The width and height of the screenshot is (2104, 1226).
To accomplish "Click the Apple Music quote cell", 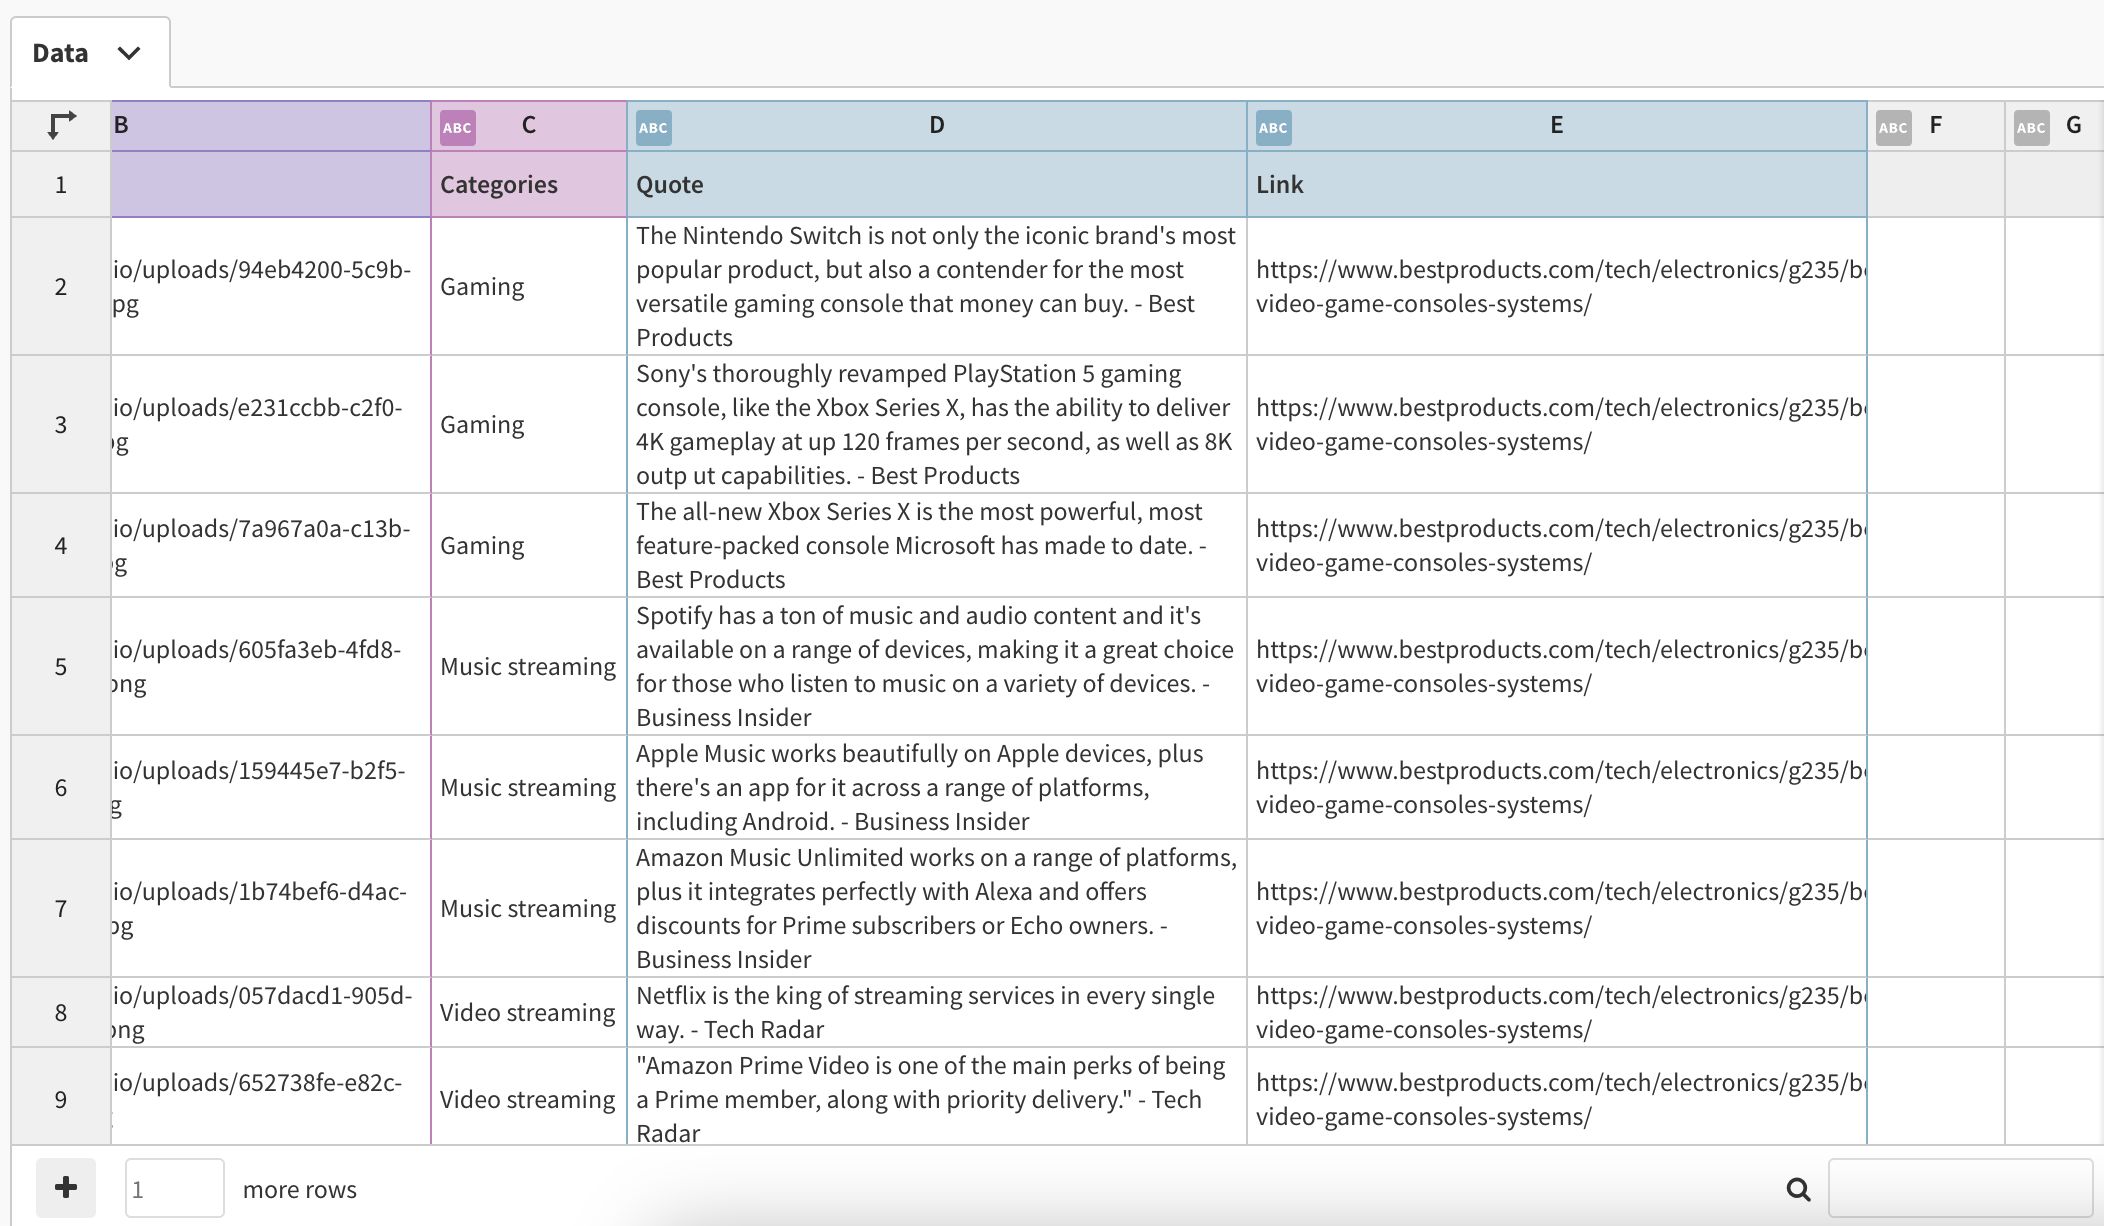I will point(937,787).
